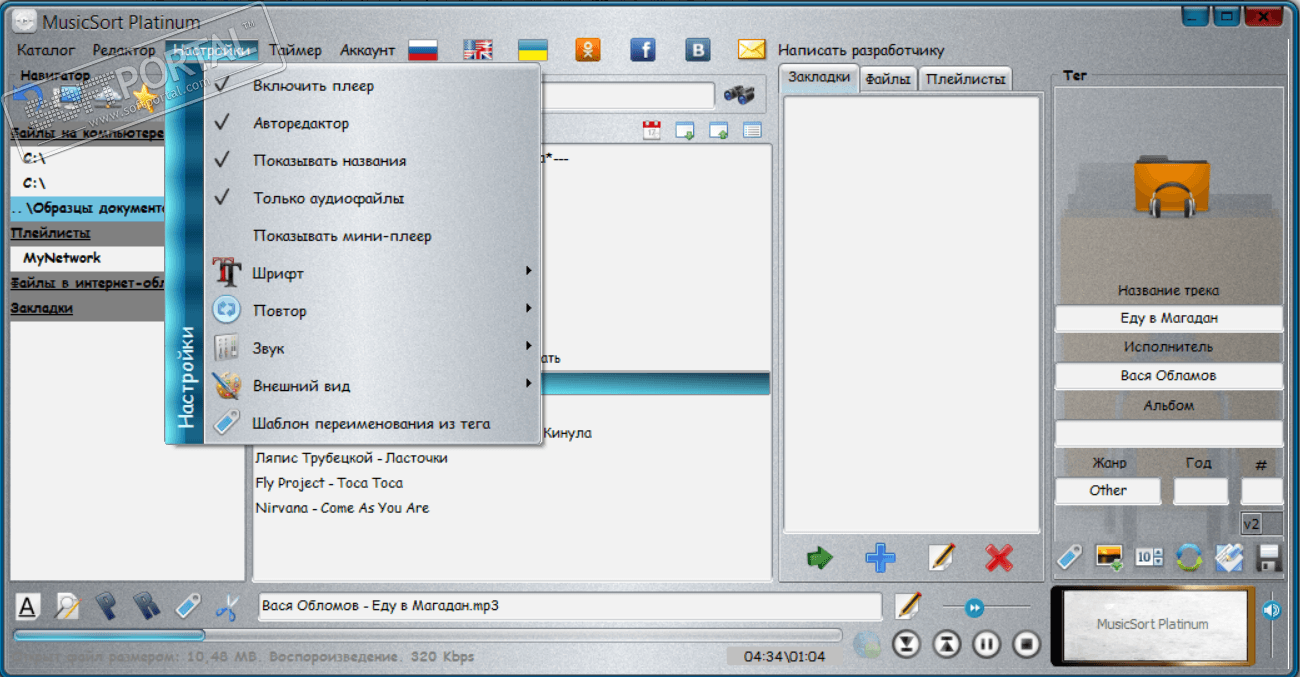Open the 'Редактор' menu

coord(124,50)
